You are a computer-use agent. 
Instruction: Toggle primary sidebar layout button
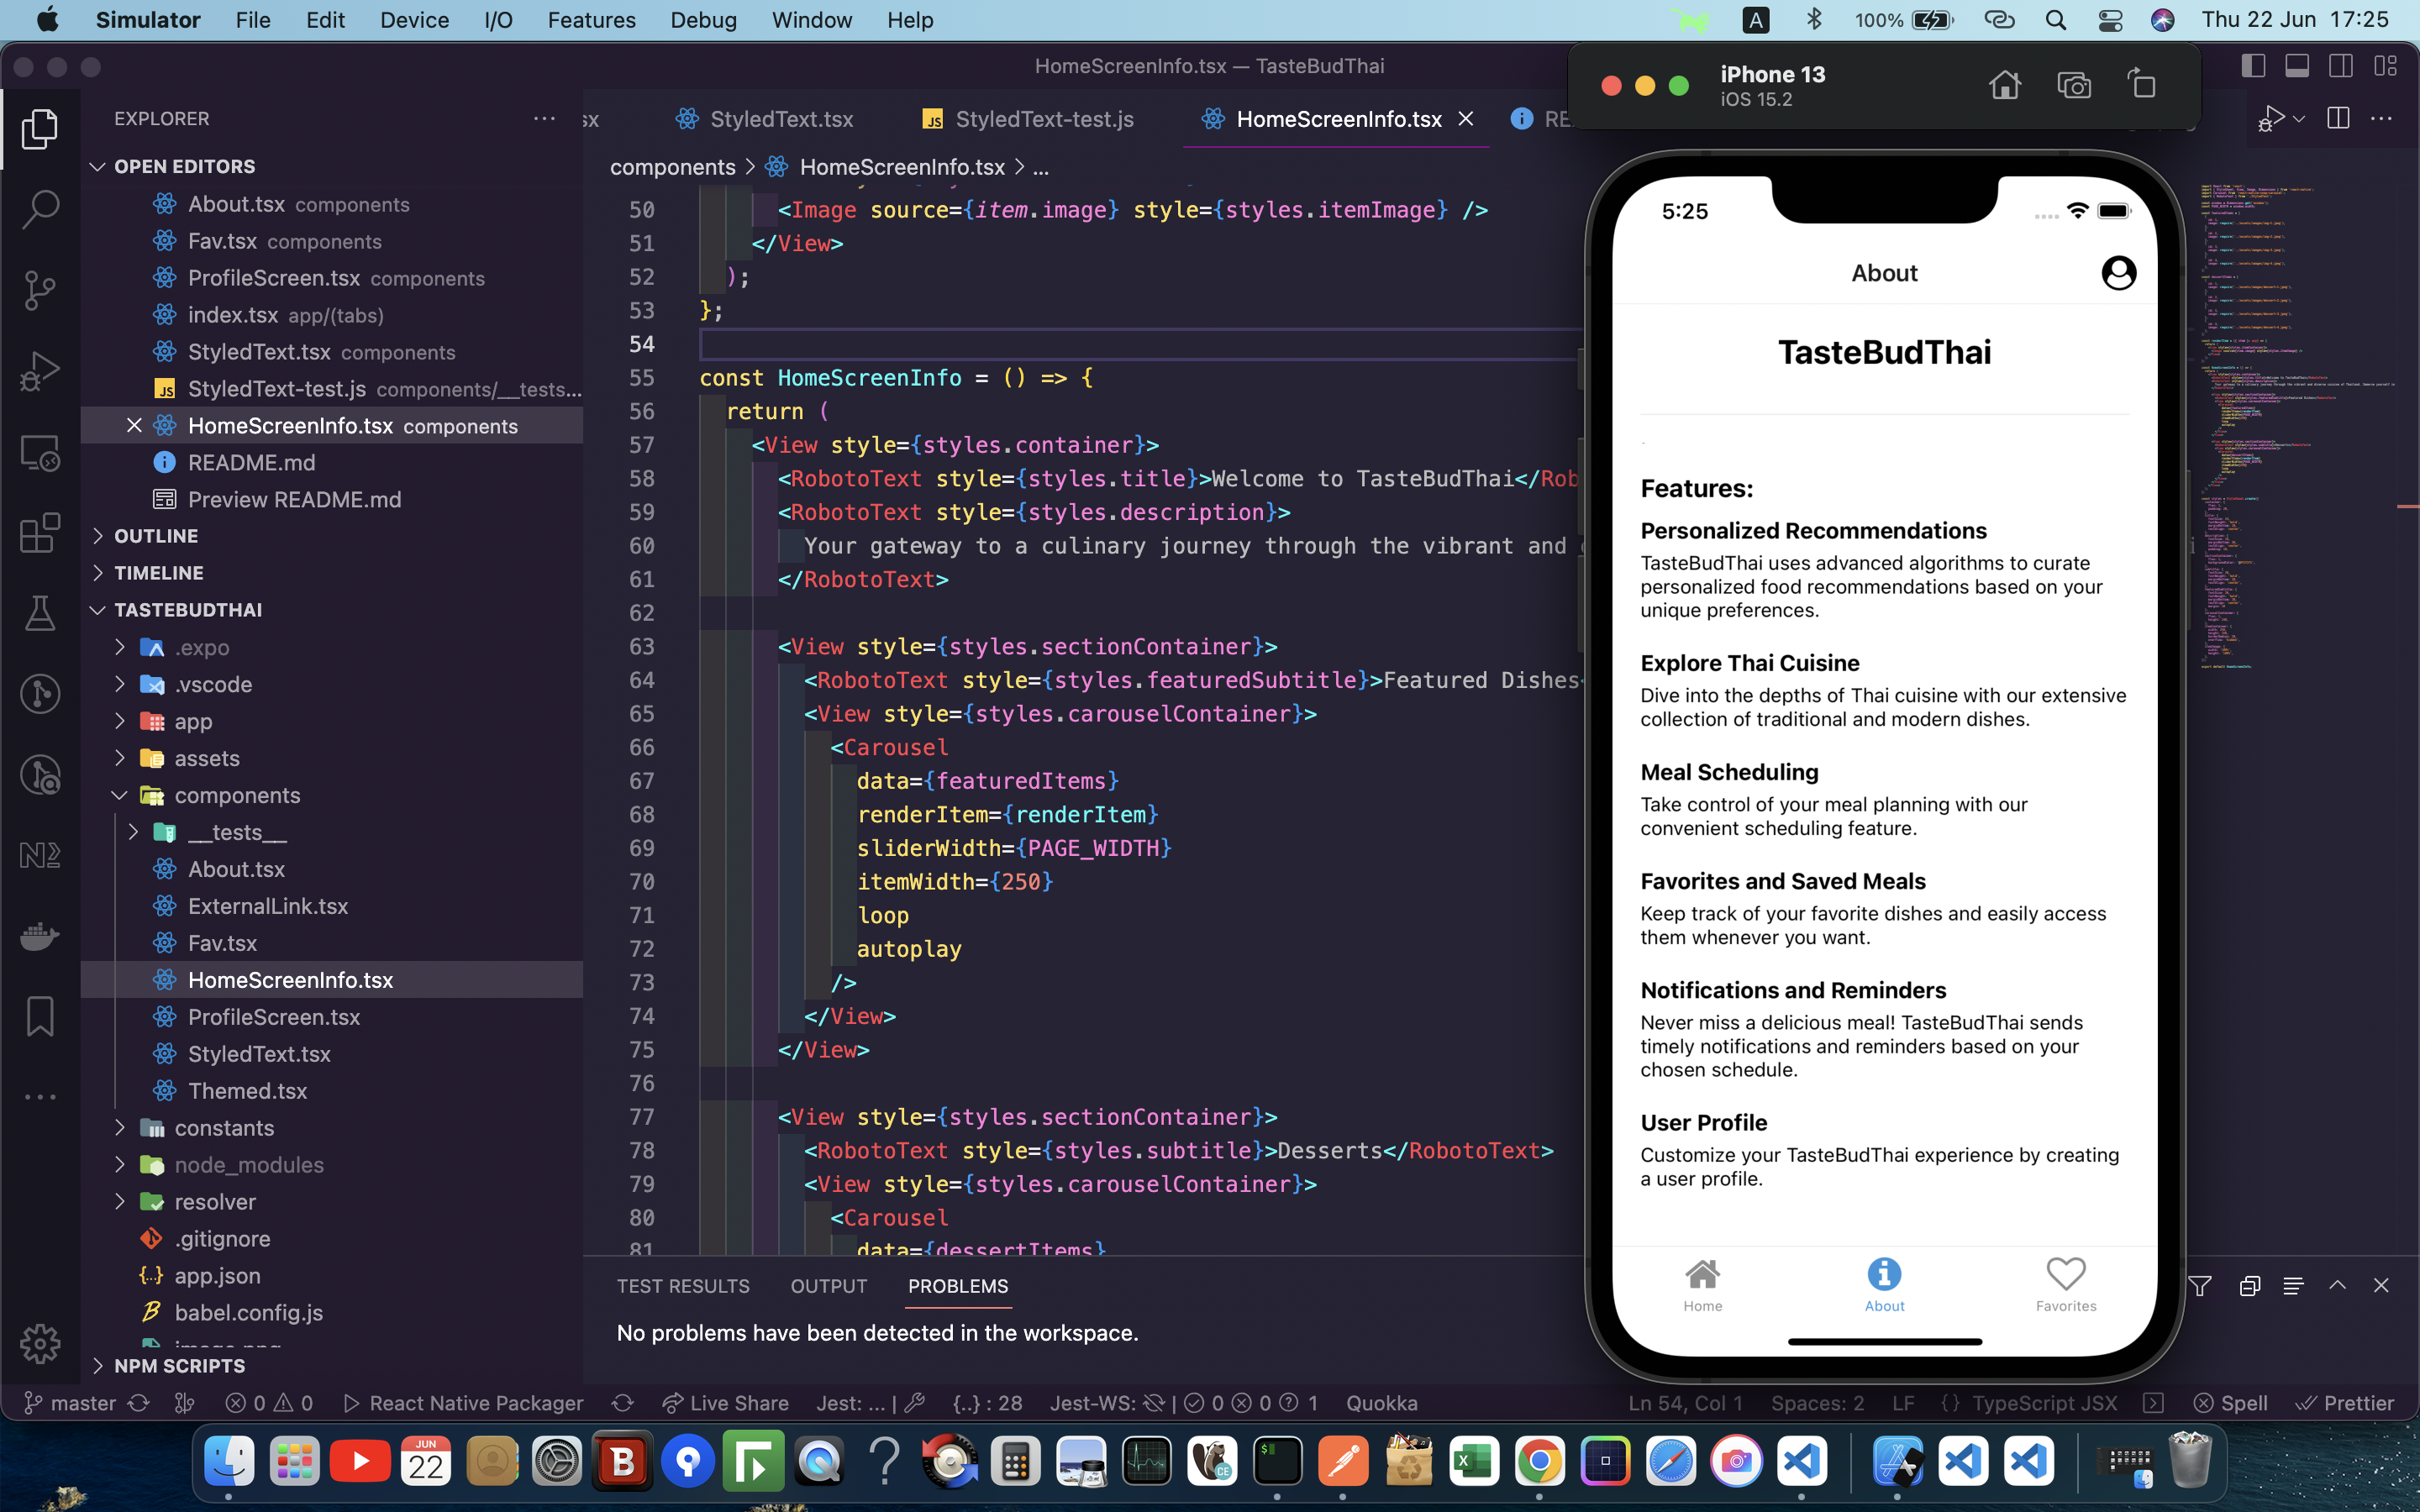pos(2253,66)
